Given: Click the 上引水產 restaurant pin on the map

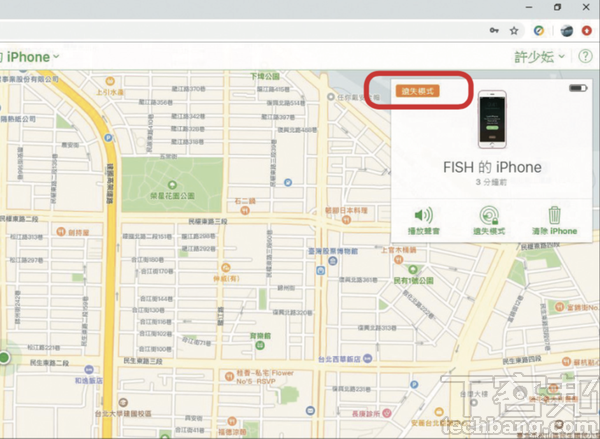Looking at the screenshot, I should (x=110, y=81).
